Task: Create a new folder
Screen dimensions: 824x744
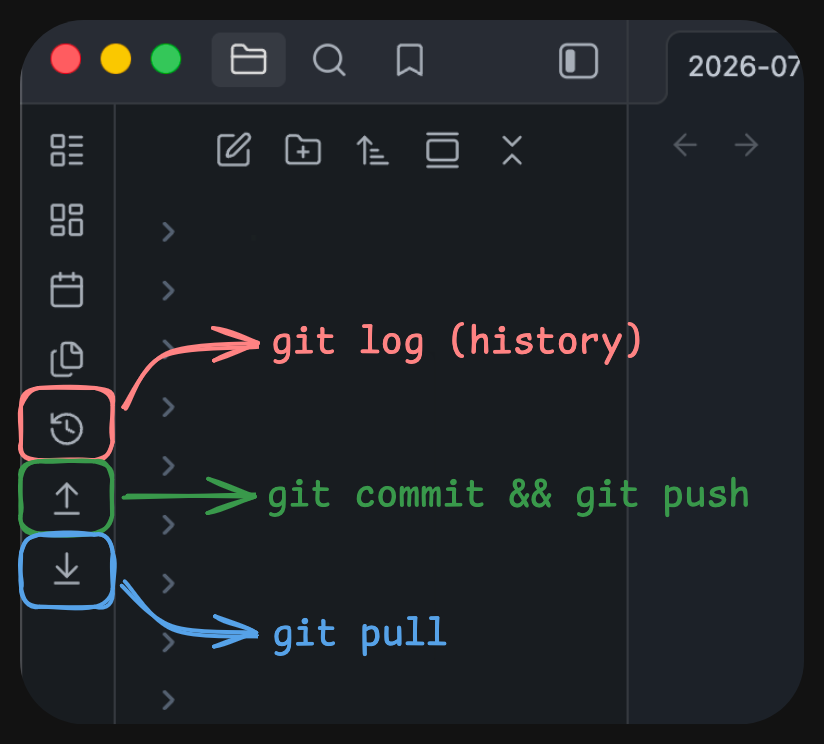Action: click(x=303, y=150)
